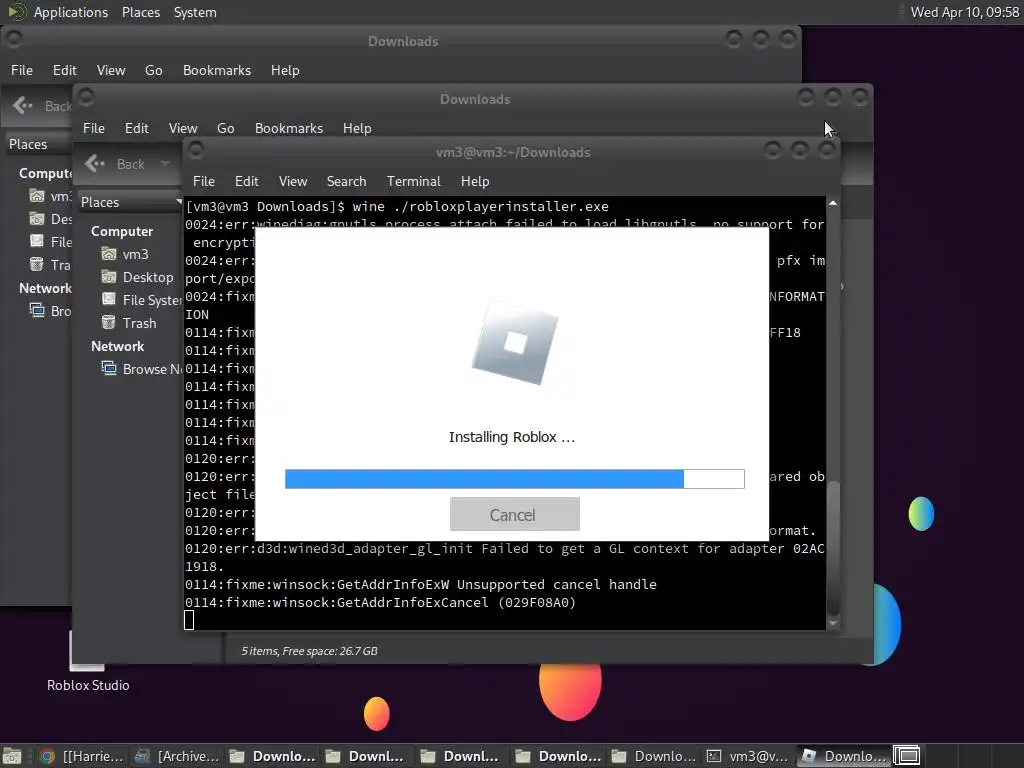
Task: Click Back arrow in front Downloads window
Action: coord(95,164)
